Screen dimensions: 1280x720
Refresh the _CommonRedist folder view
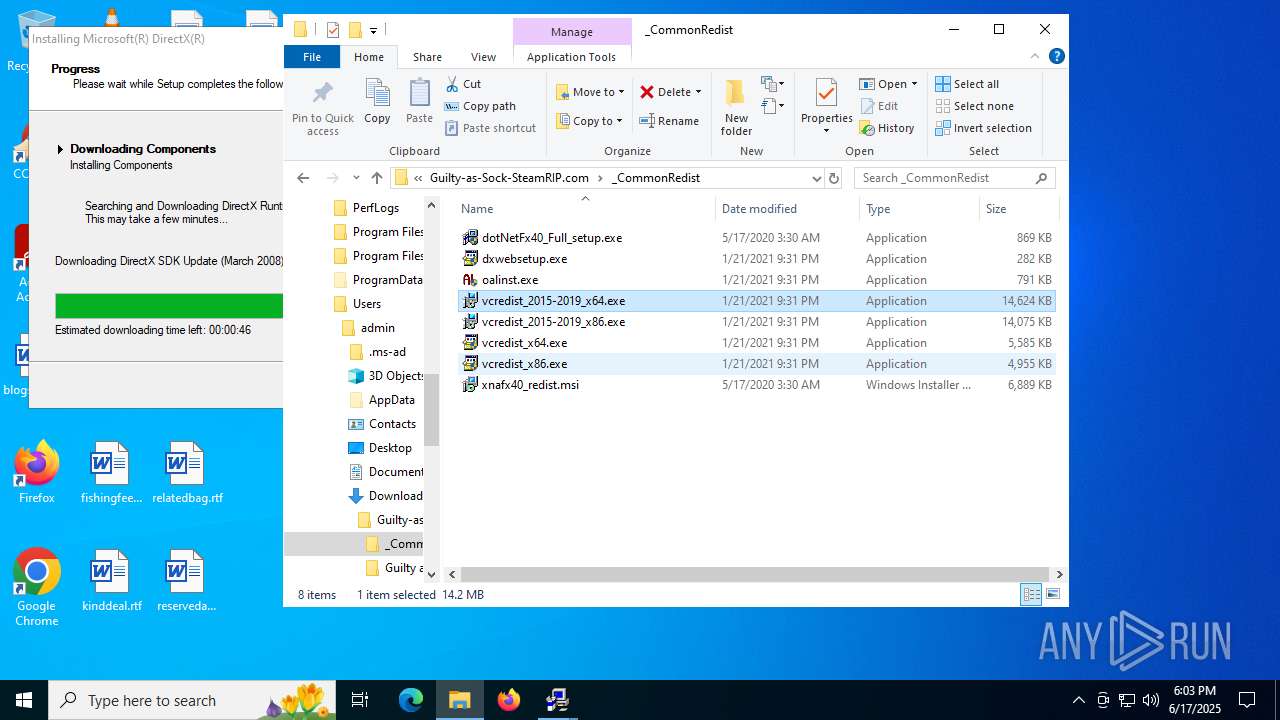coord(834,178)
